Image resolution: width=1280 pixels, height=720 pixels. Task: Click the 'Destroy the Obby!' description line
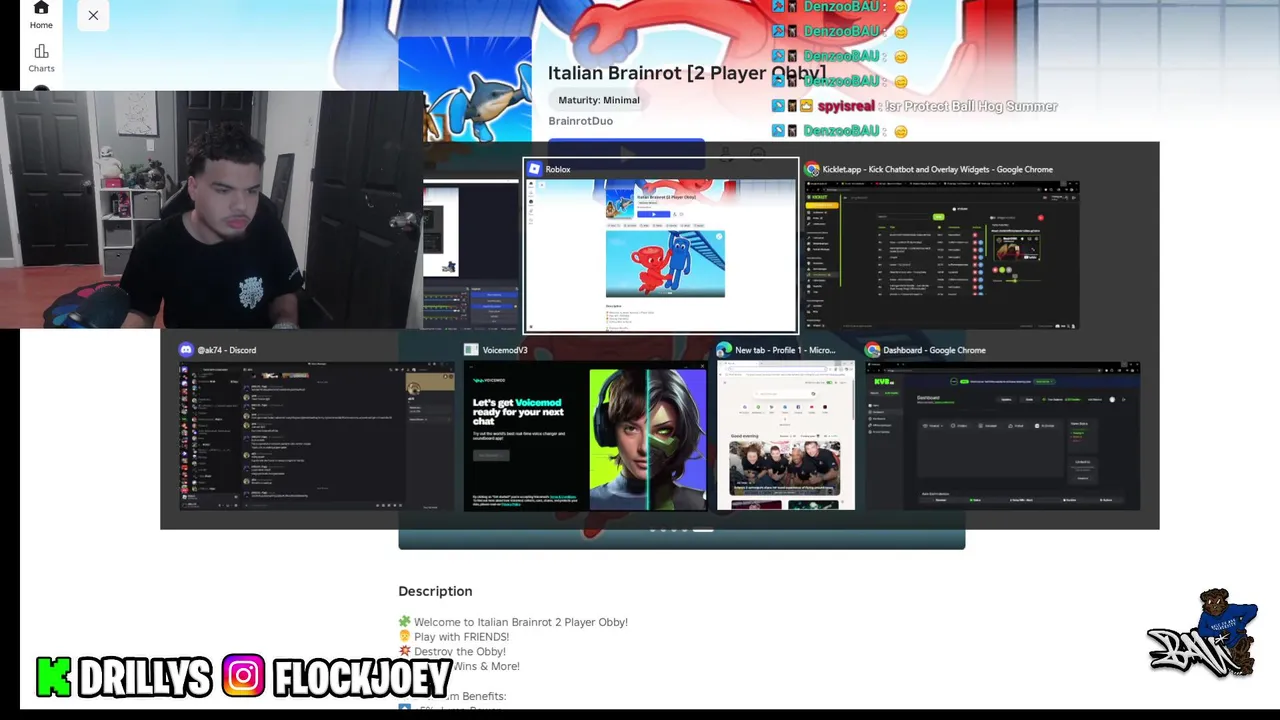pos(459,652)
